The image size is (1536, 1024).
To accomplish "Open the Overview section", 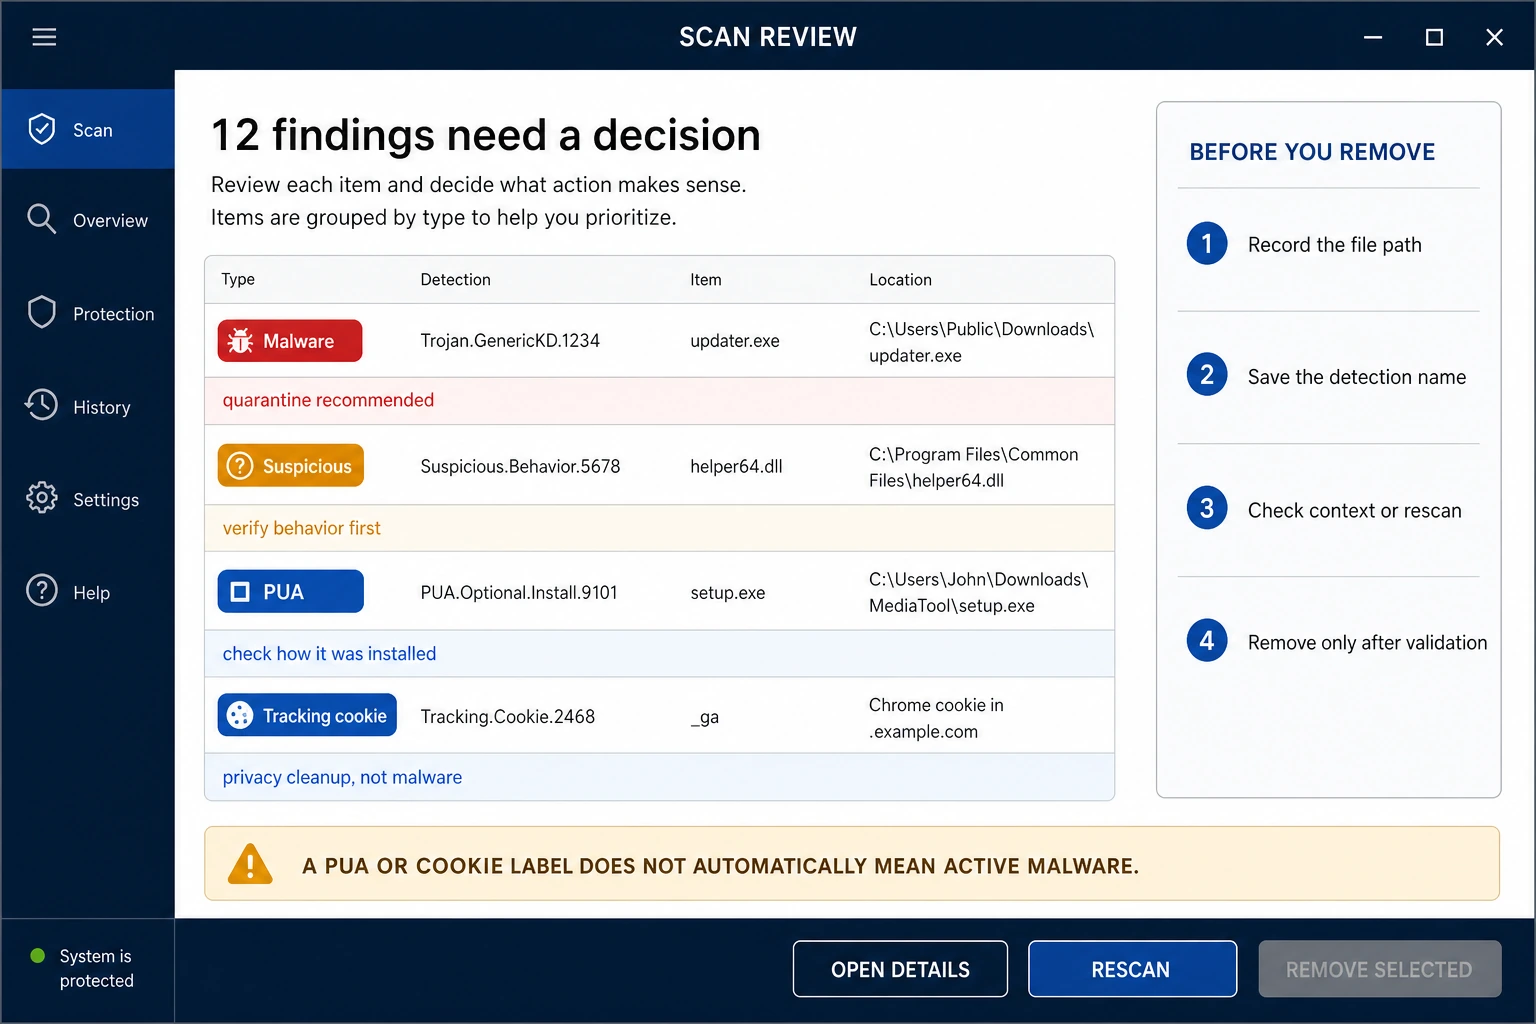I will (x=88, y=220).
